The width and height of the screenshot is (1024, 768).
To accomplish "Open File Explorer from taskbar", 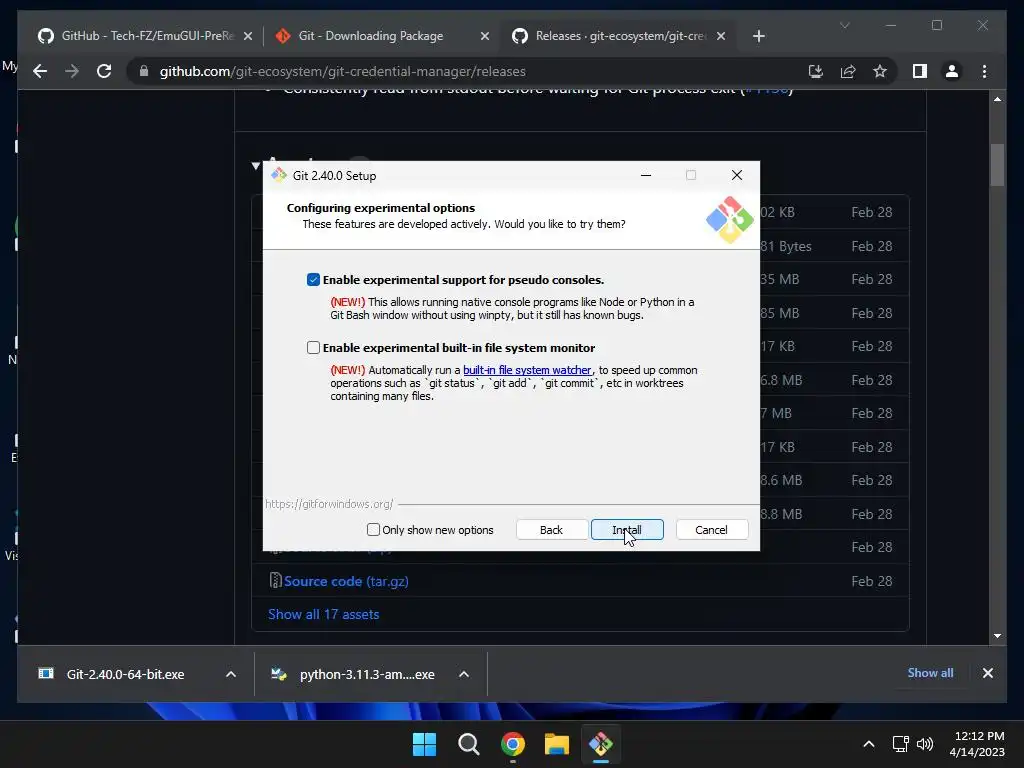I will pyautogui.click(x=557, y=744).
